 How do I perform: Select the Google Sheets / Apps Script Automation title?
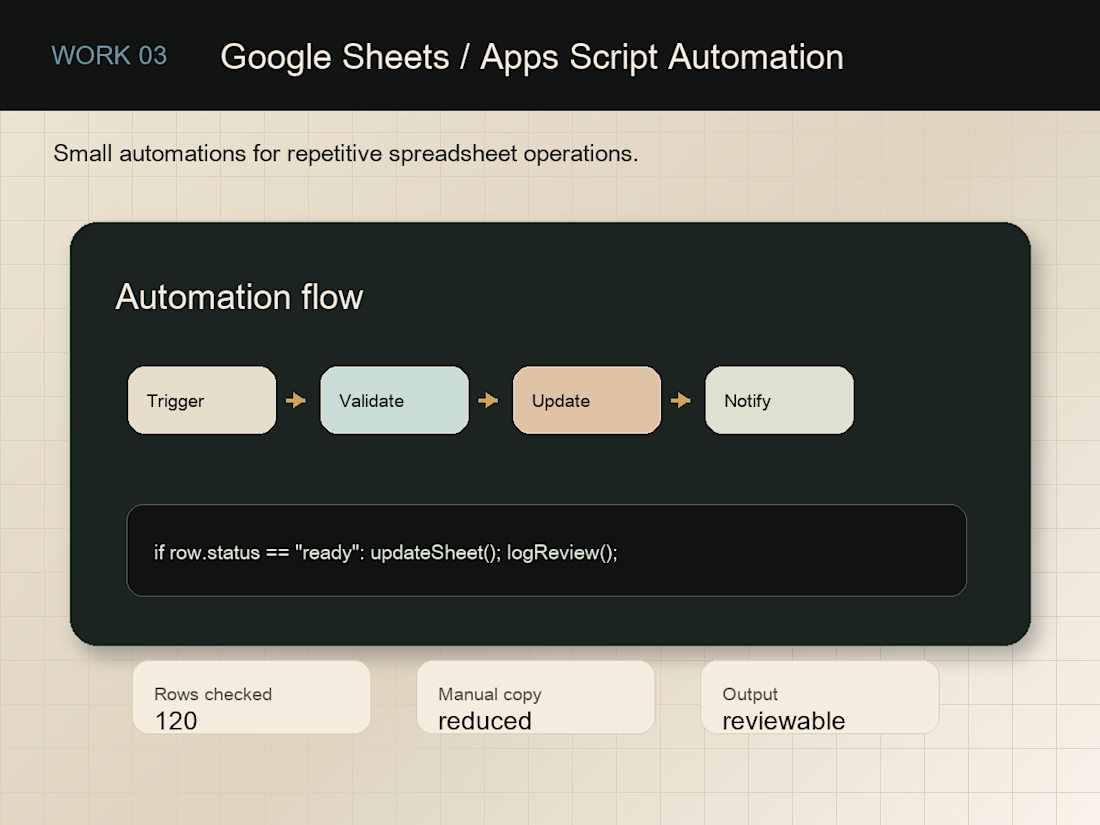[x=532, y=57]
